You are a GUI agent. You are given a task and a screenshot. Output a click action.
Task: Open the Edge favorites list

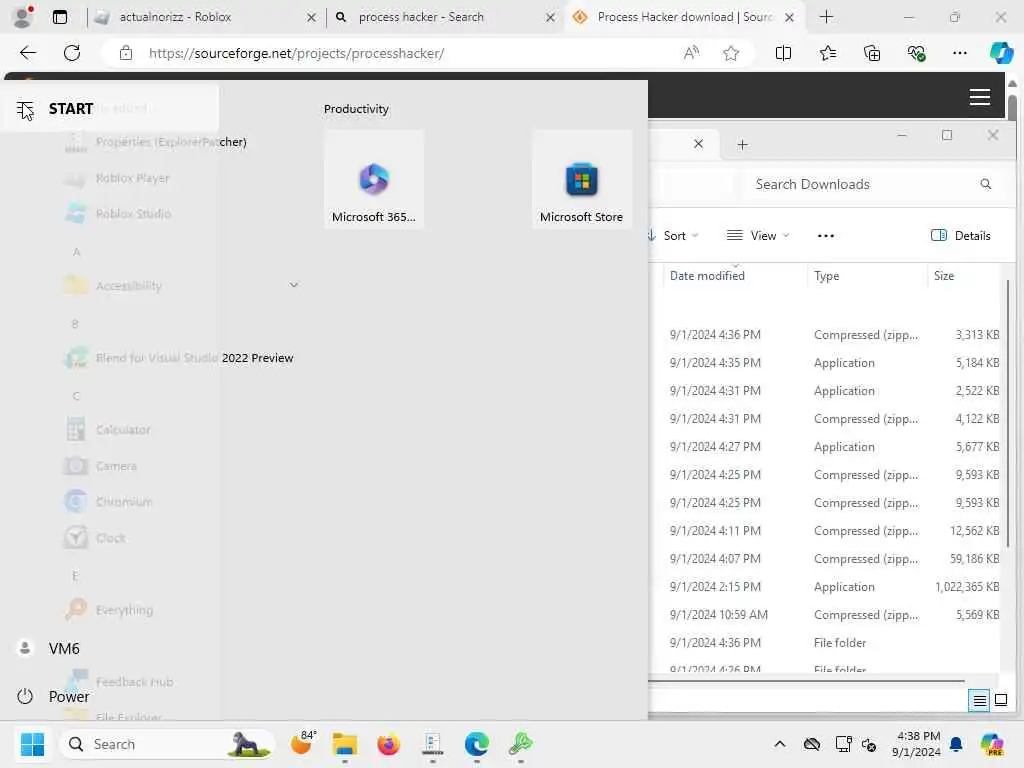(827, 53)
